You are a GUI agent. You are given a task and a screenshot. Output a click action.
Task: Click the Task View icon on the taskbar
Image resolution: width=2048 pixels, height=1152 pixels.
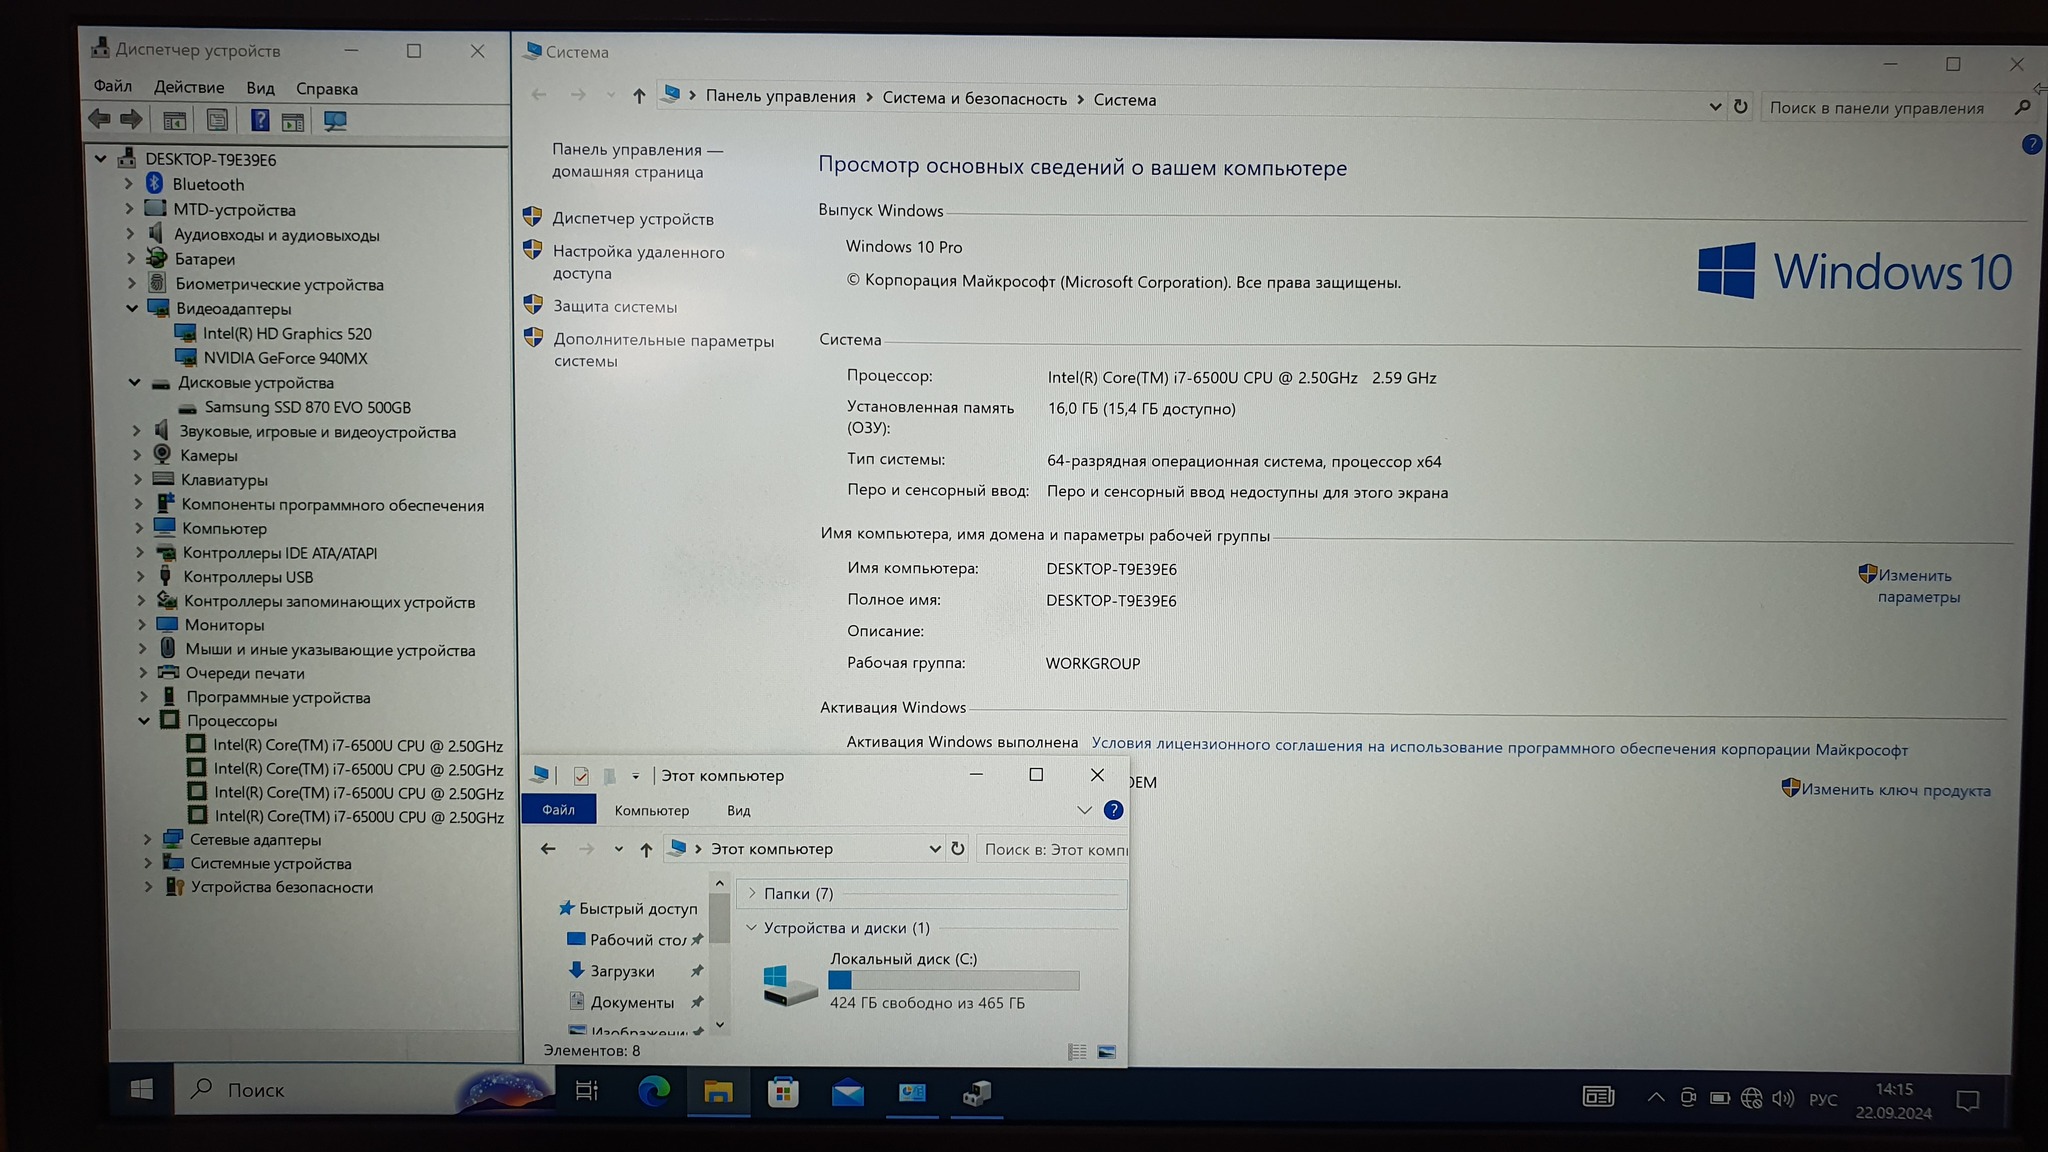[x=587, y=1091]
